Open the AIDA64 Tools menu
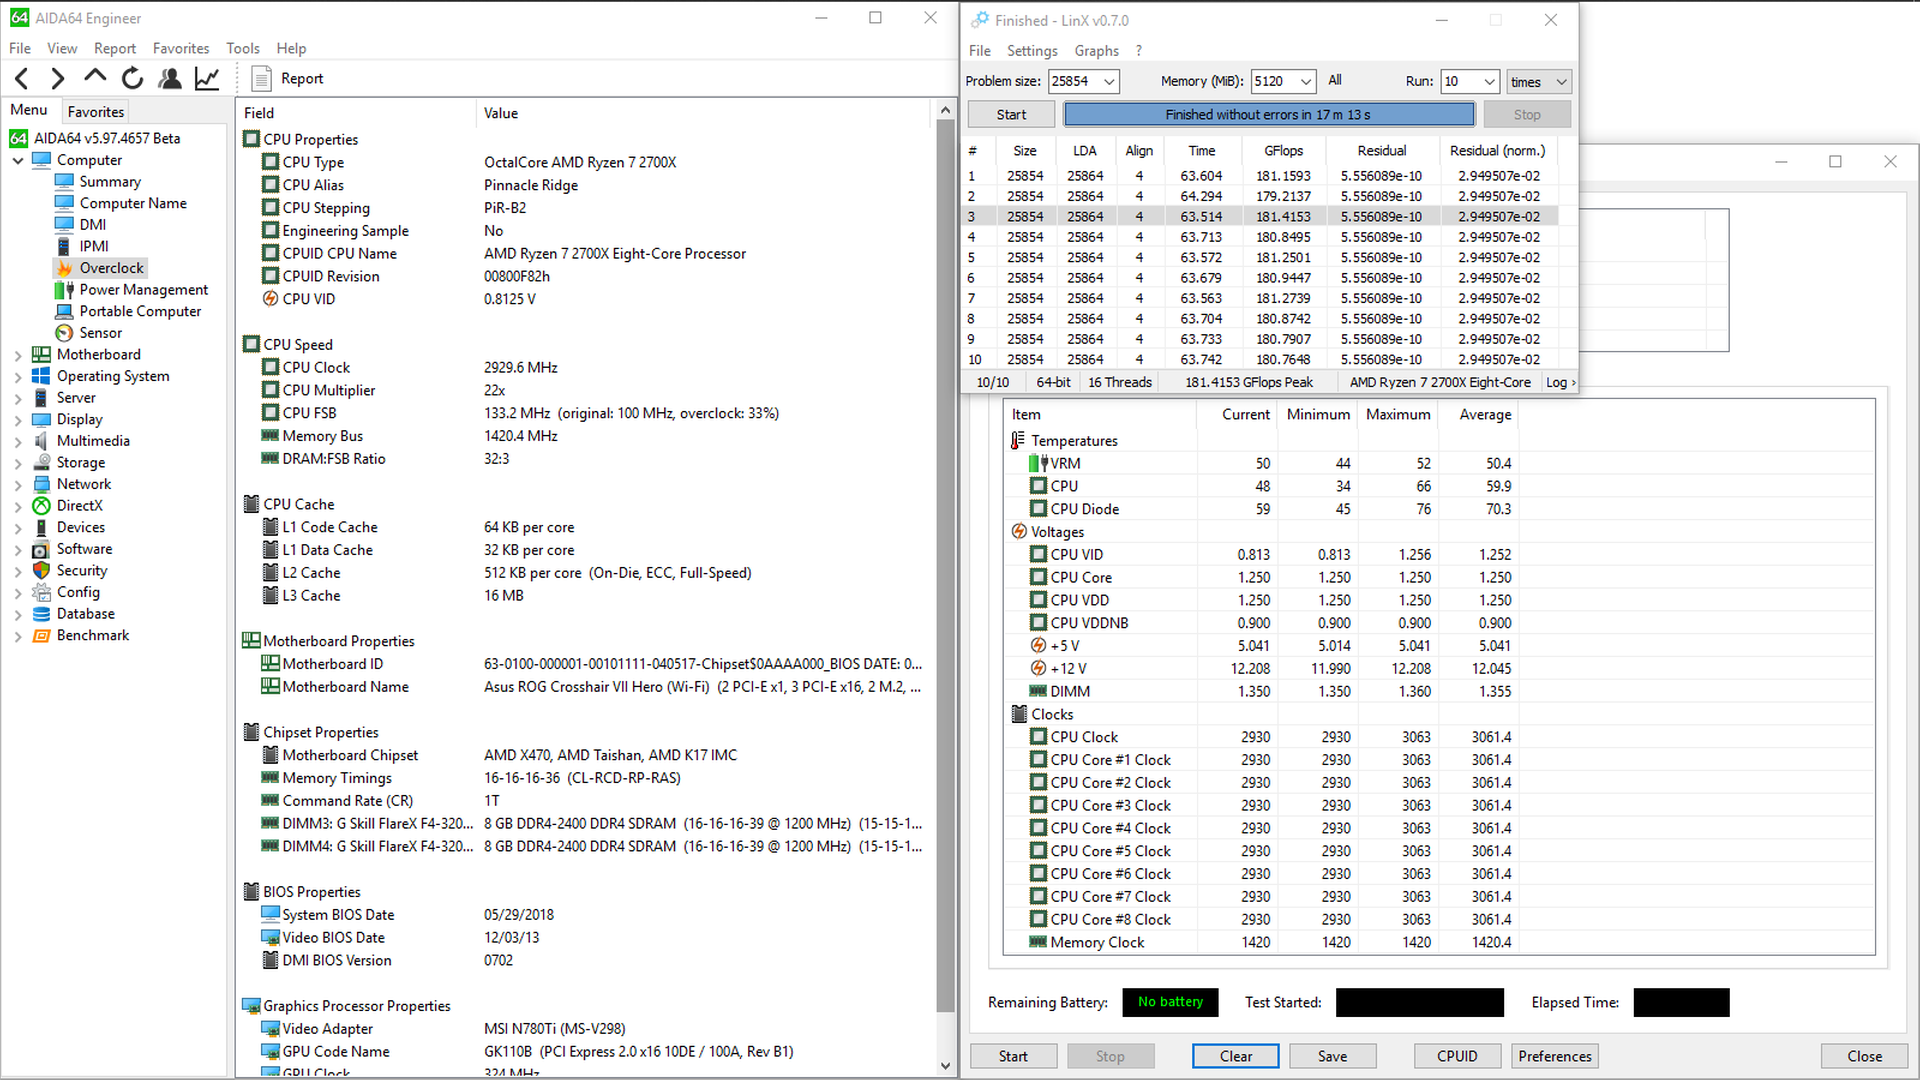Image resolution: width=1920 pixels, height=1080 pixels. [243, 48]
